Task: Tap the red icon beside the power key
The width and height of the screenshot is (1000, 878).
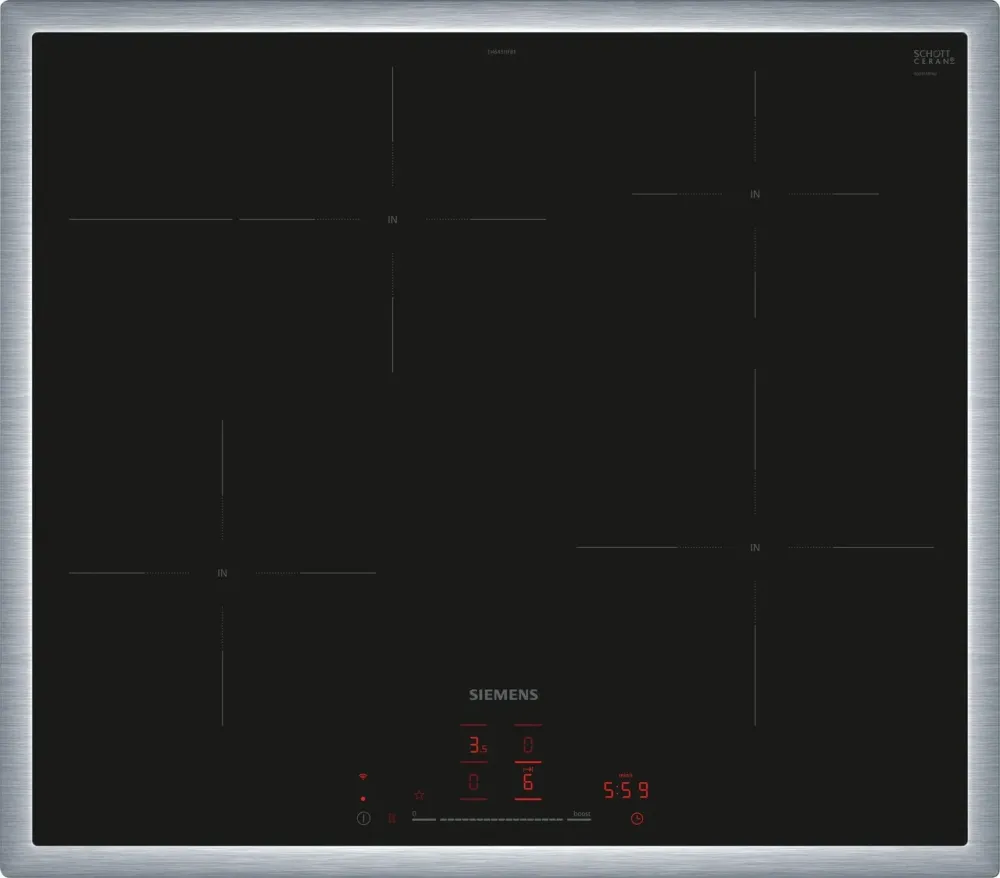Action: tap(392, 818)
